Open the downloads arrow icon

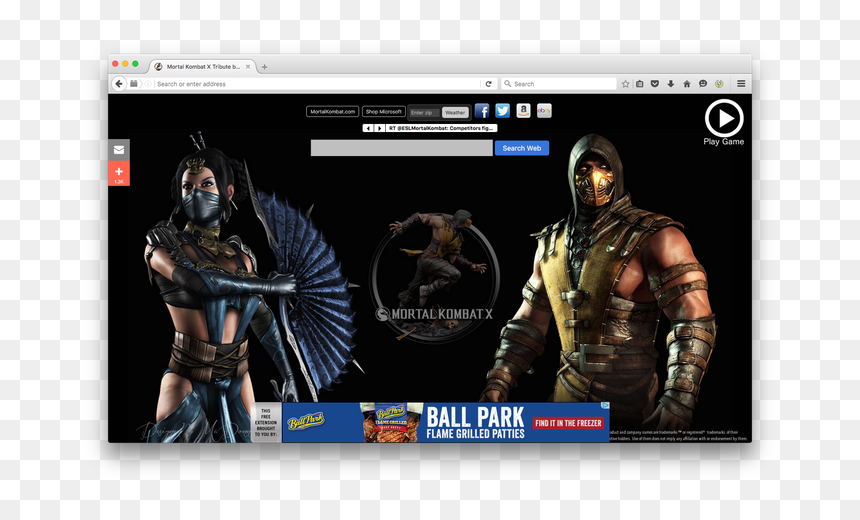coord(670,84)
